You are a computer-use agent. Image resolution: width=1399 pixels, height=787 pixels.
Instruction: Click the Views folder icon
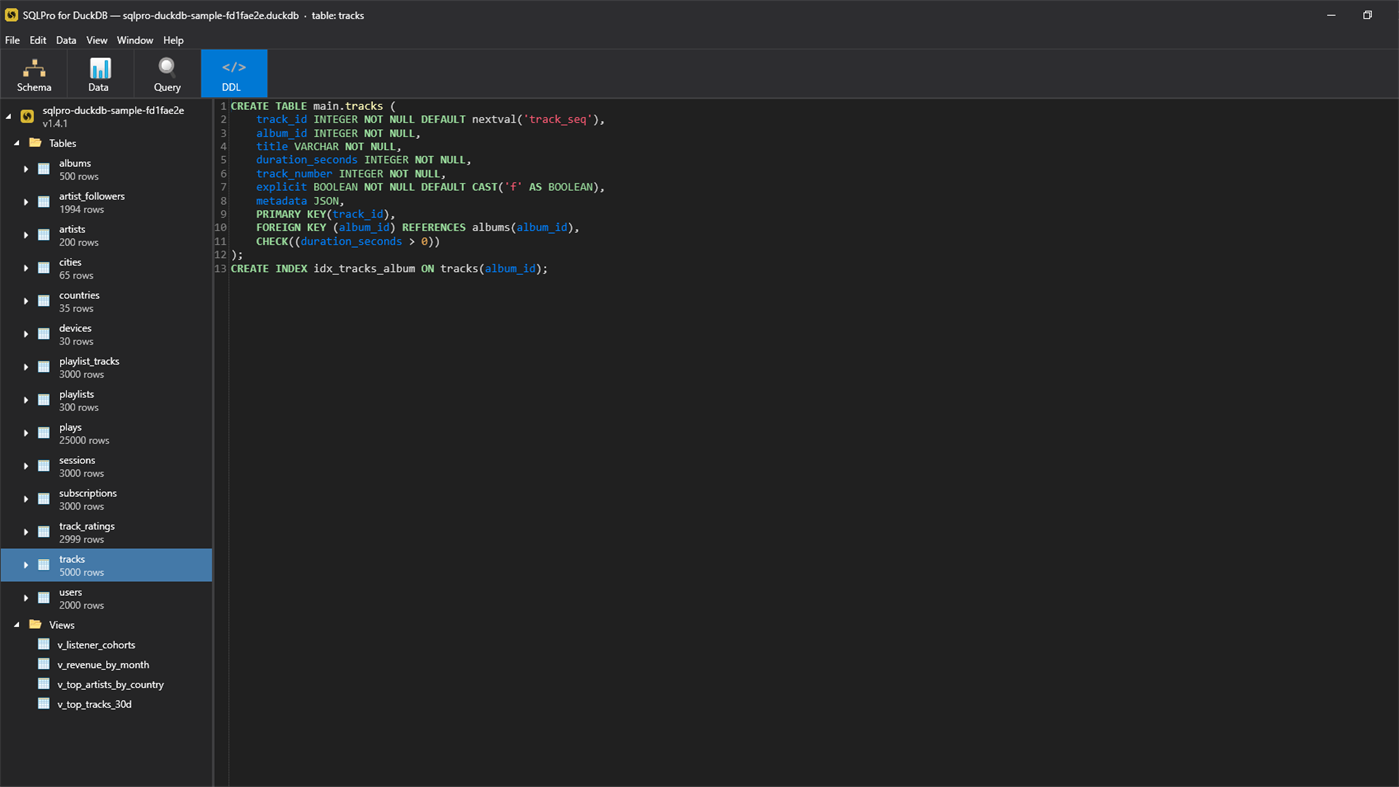tap(35, 625)
